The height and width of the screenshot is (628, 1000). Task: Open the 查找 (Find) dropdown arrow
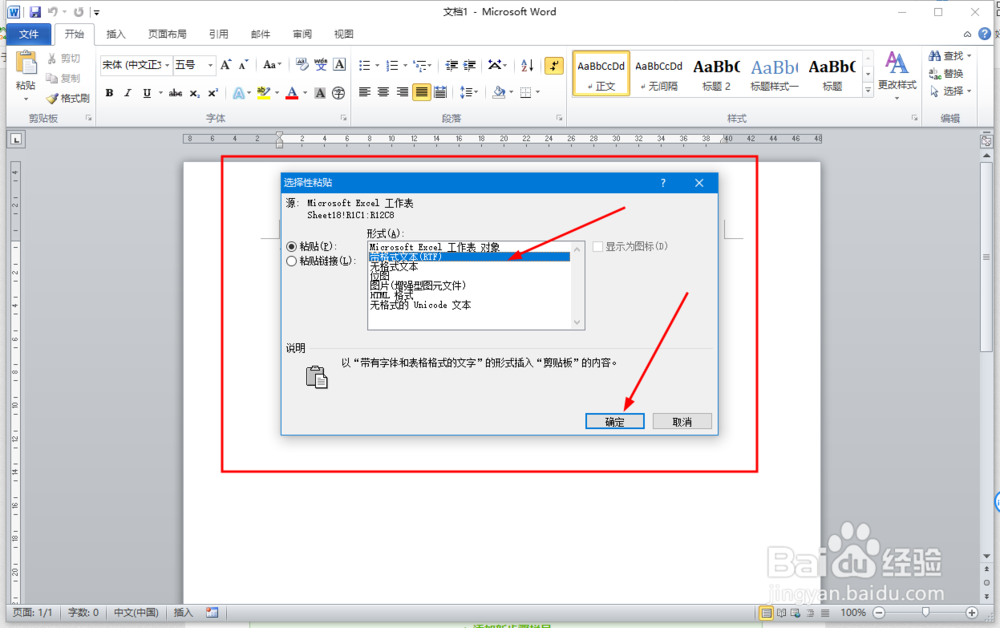click(969, 56)
